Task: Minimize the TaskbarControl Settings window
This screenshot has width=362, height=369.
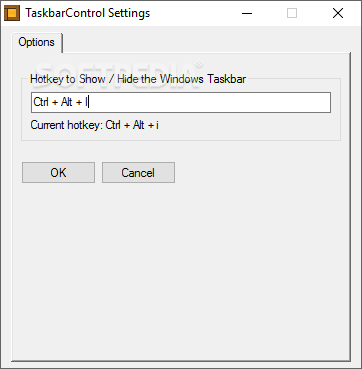Action: [247, 13]
